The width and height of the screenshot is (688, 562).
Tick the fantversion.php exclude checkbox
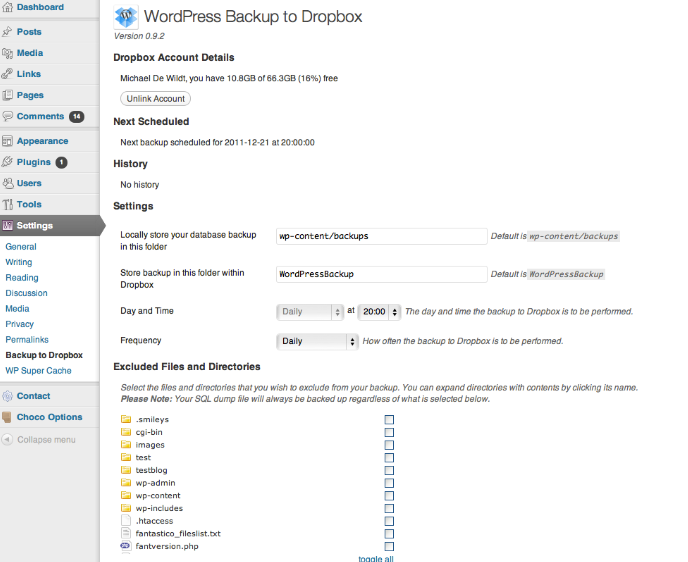click(389, 546)
